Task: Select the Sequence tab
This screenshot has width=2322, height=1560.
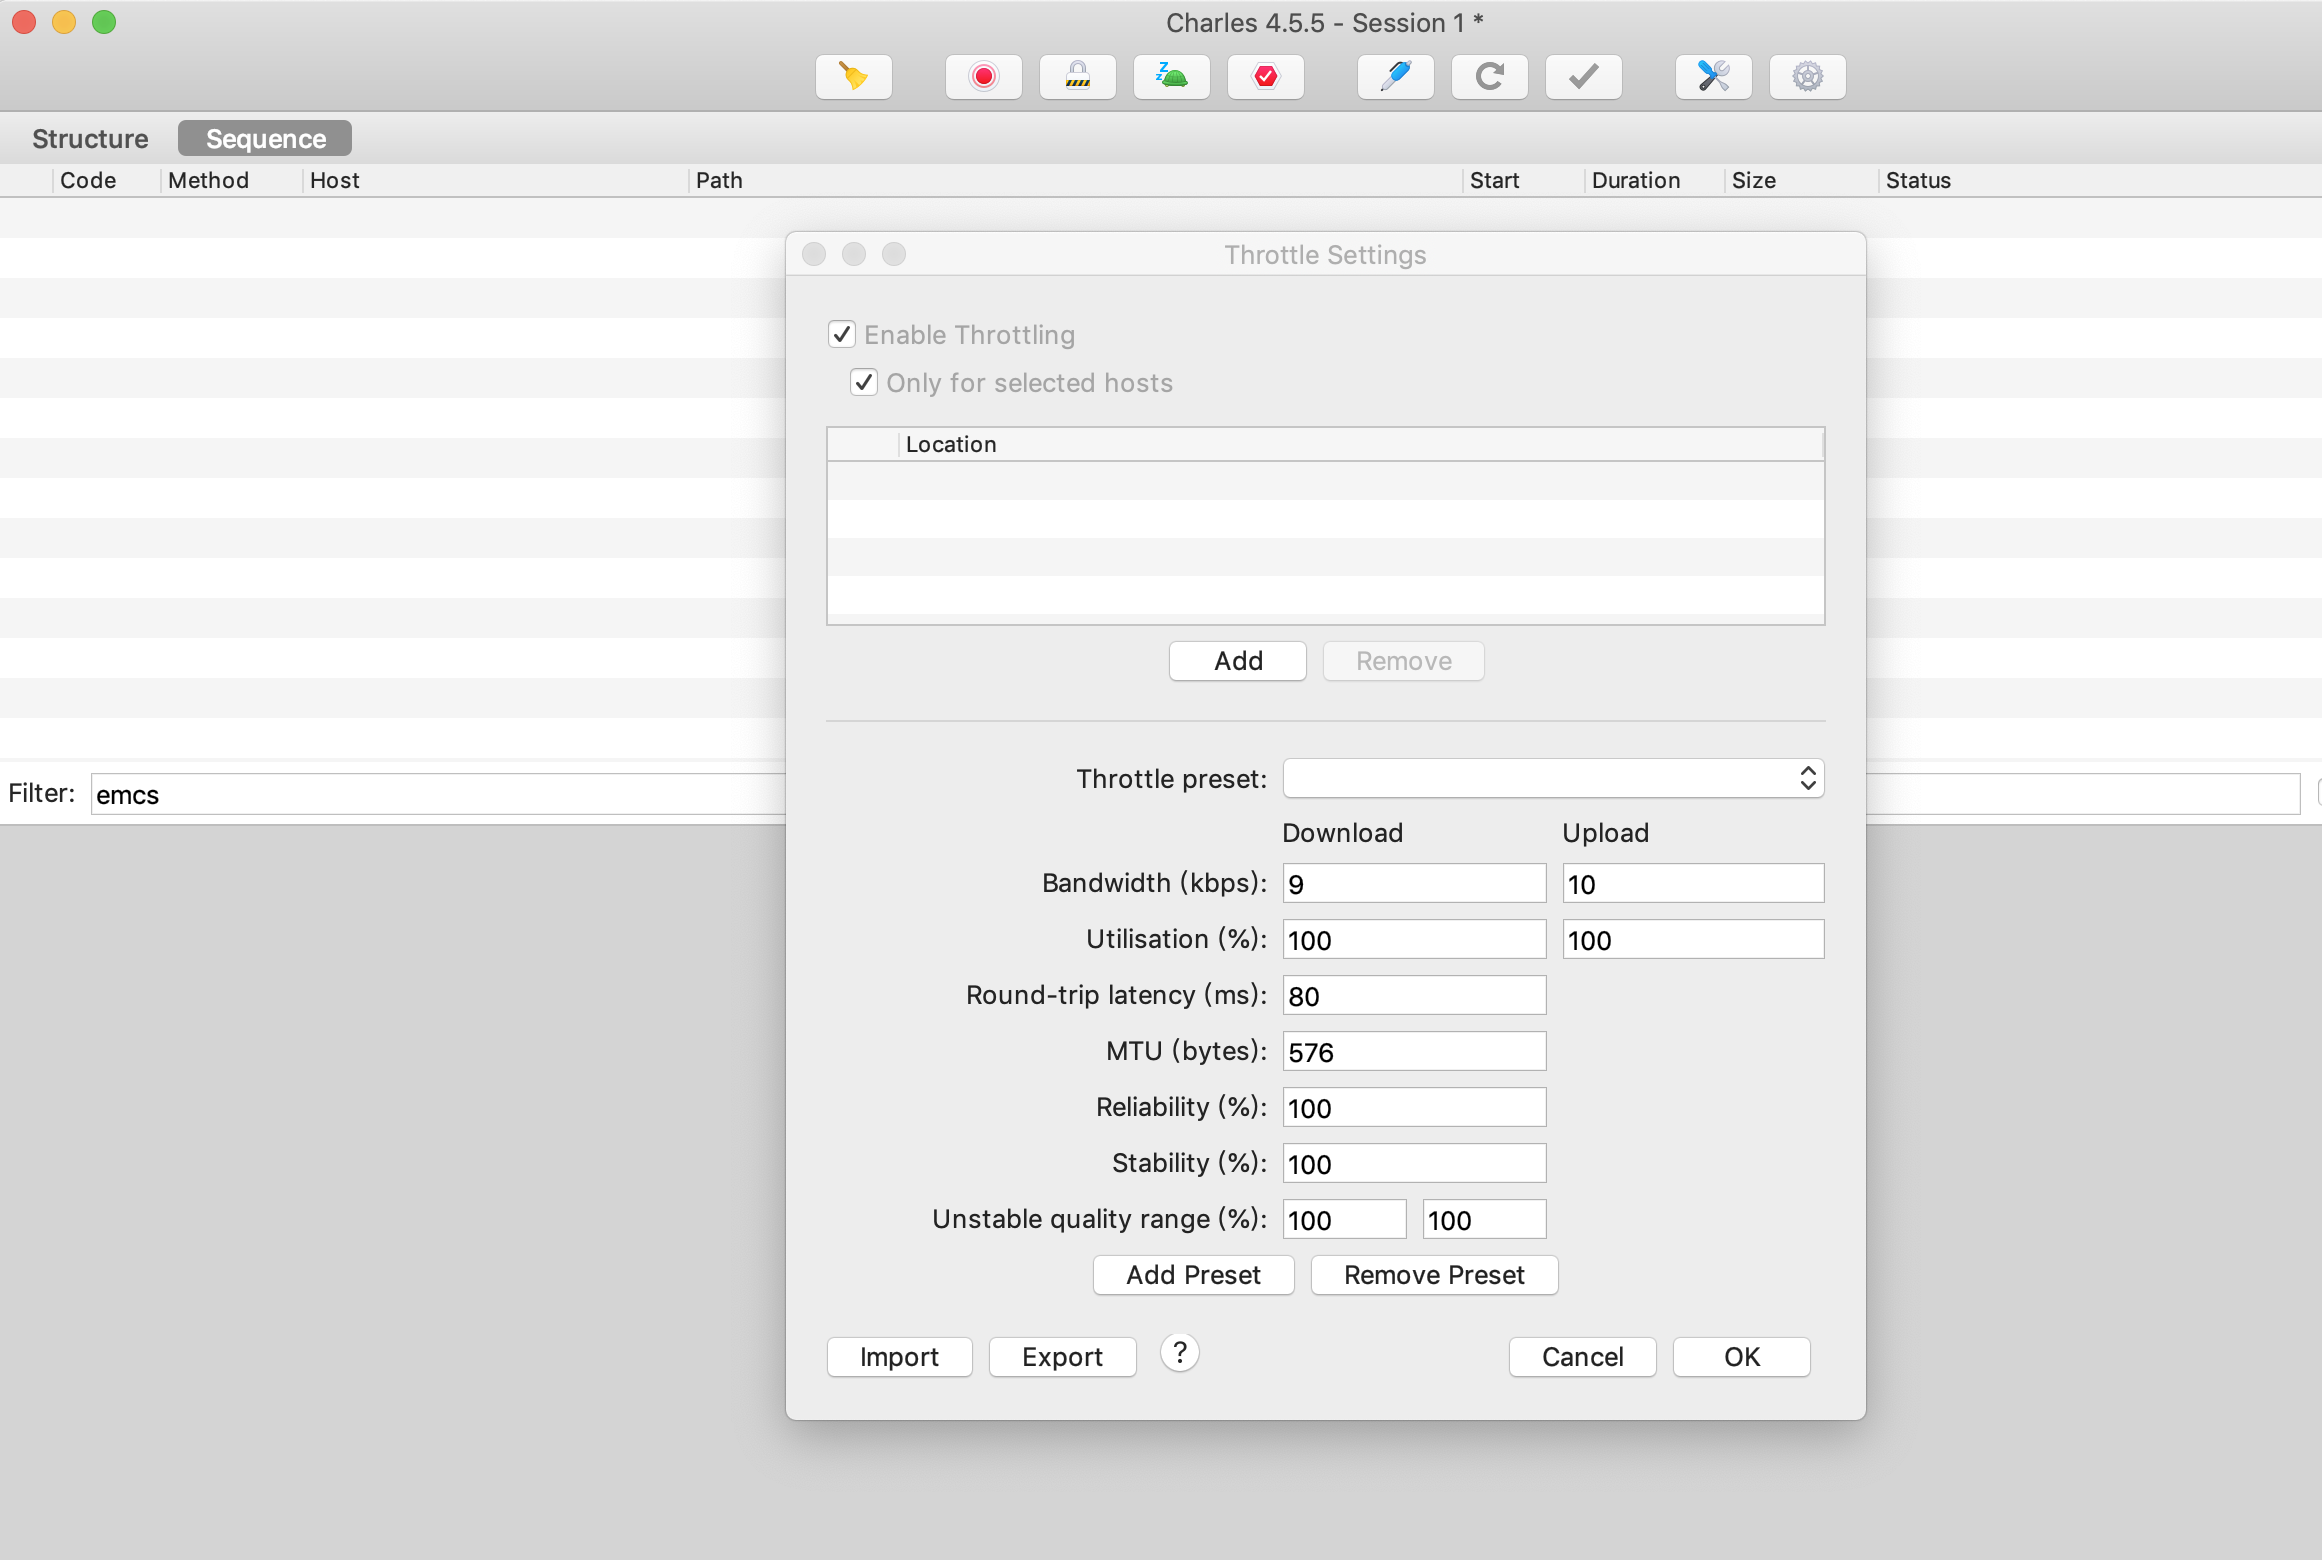Action: [265, 138]
